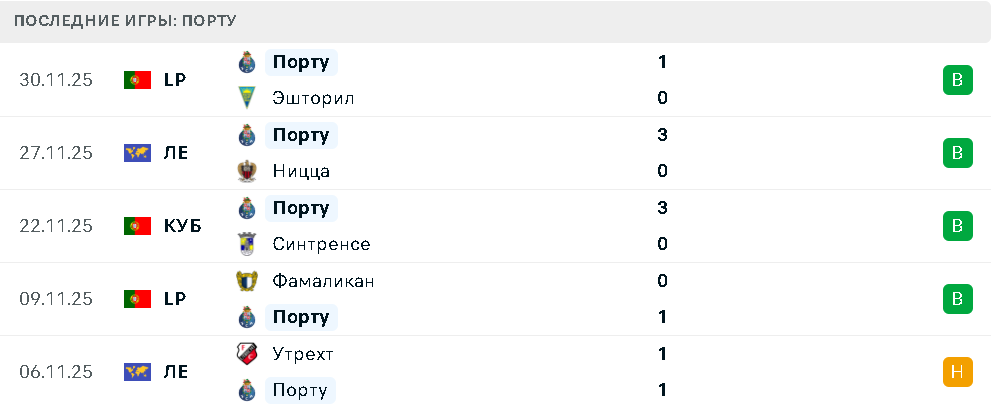This screenshot has width=991, height=406.
Task: Click the orange draw badge for 06.11.25
Action: coord(957,372)
